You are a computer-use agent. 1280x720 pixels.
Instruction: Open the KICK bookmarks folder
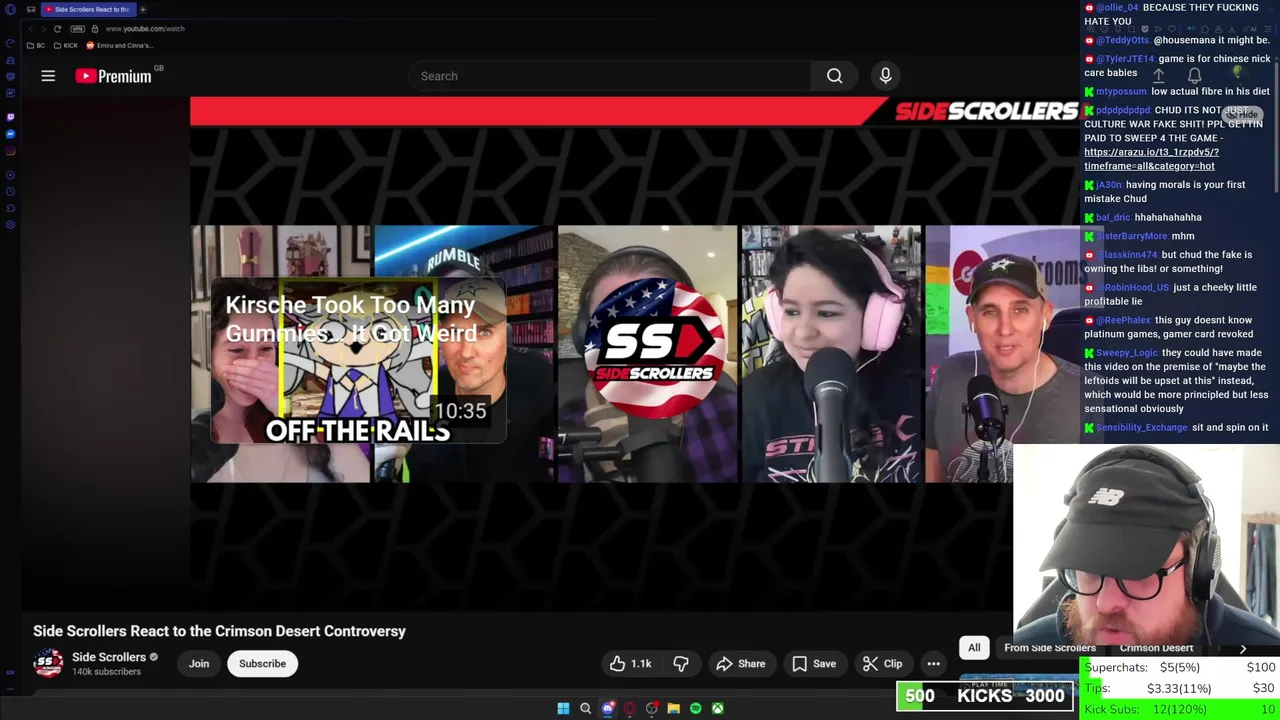tap(65, 45)
